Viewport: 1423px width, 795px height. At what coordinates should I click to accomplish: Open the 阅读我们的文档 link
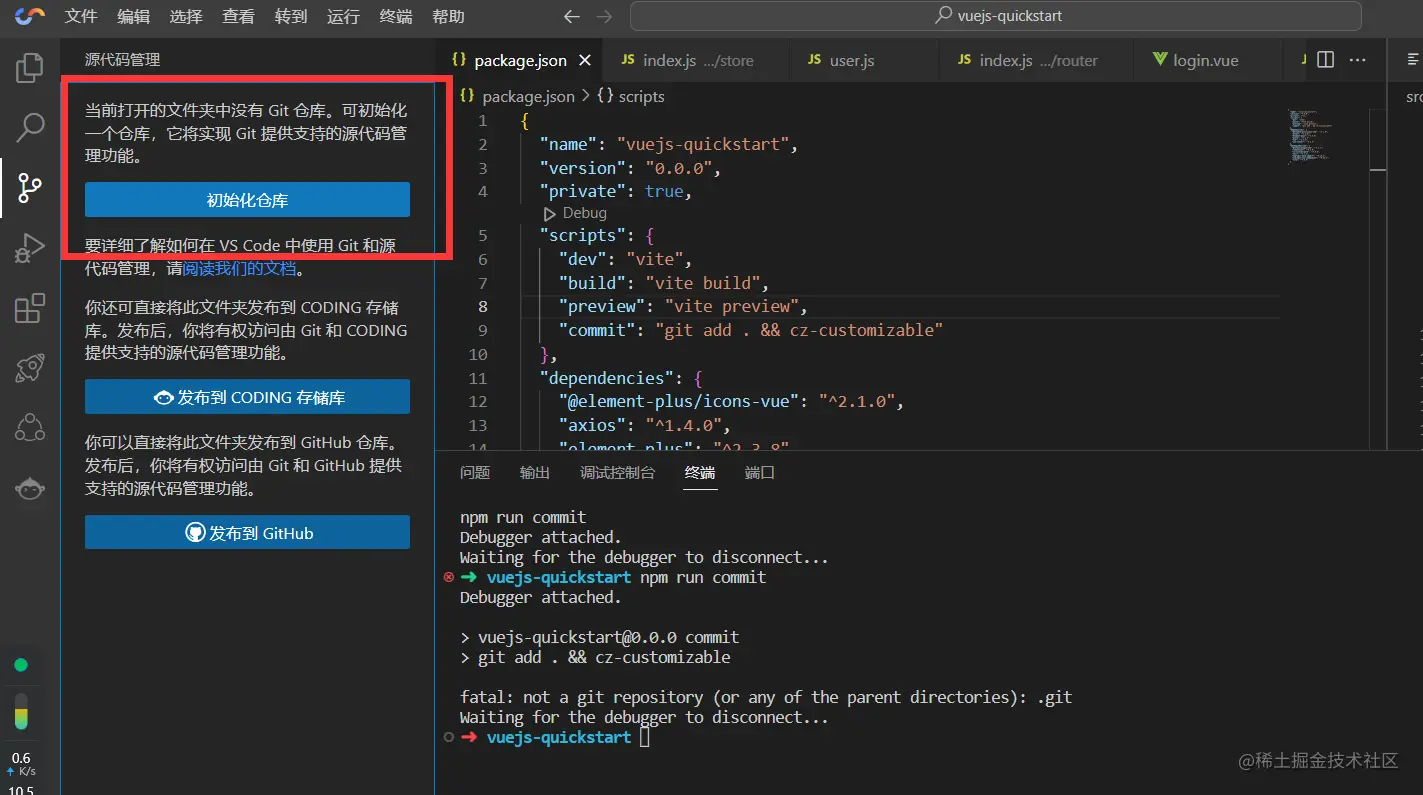pos(240,268)
